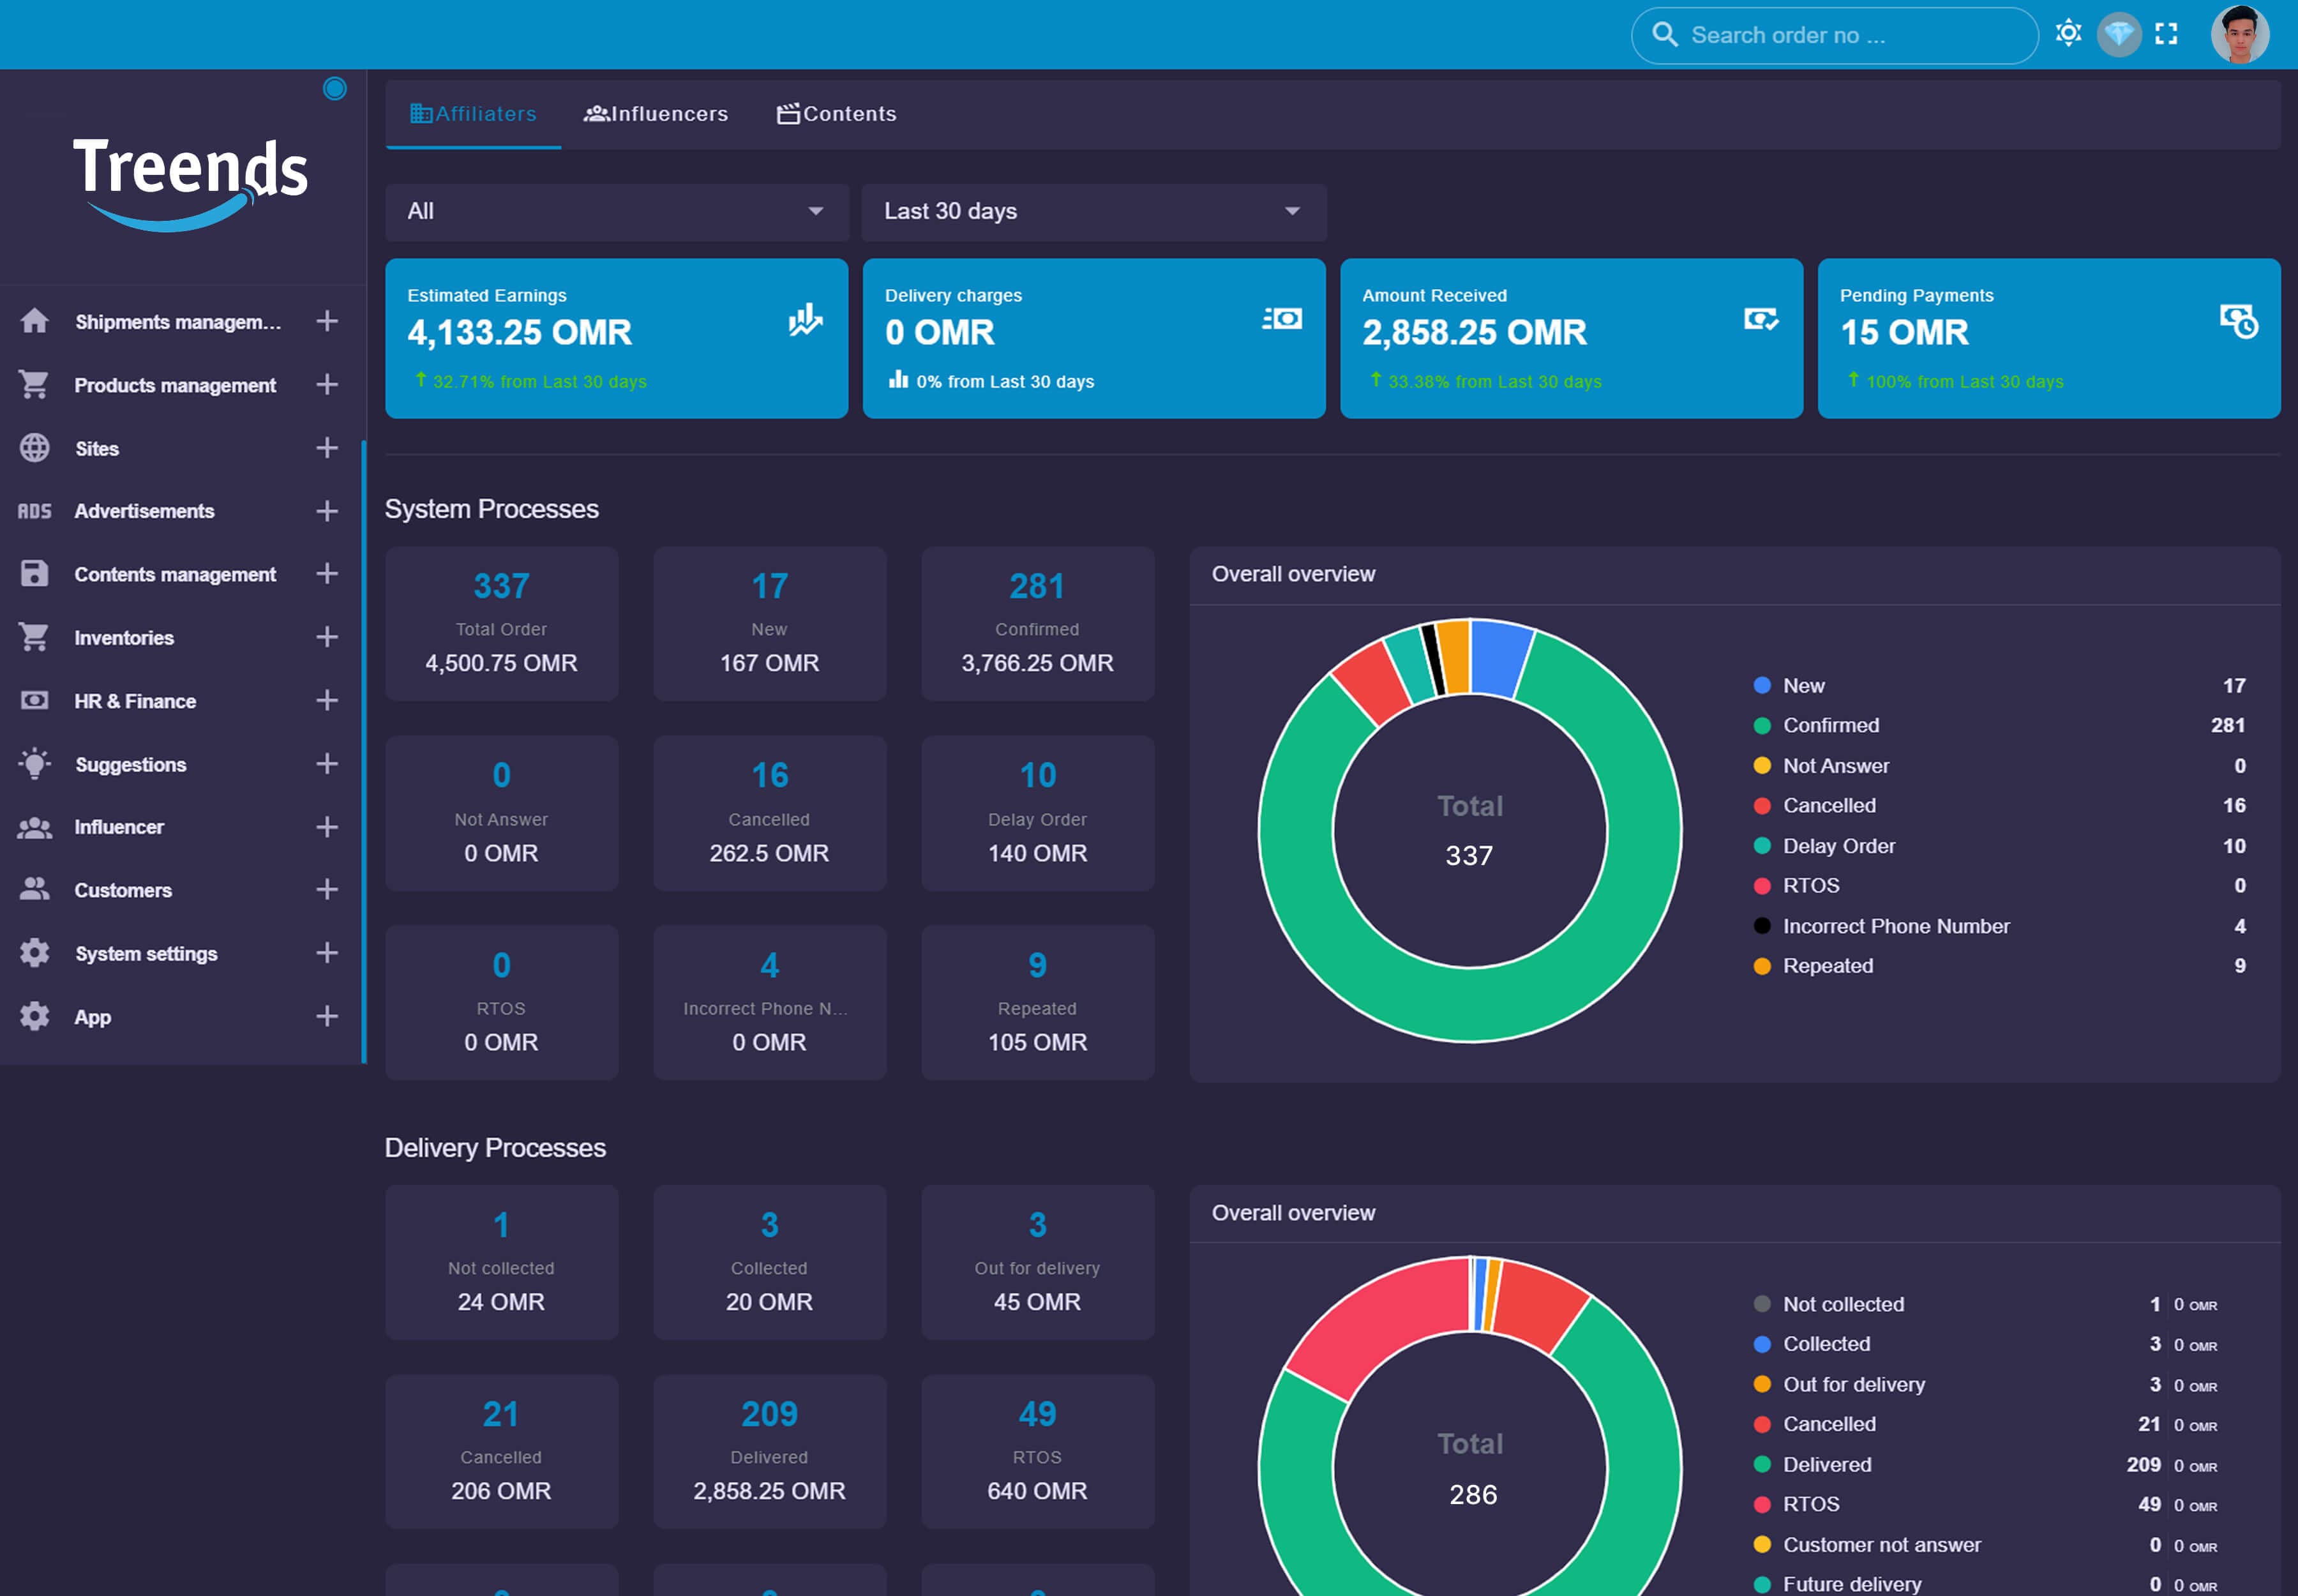Toggle Delivered legend dot in delivery chart
This screenshot has width=2298, height=1596.
(x=1762, y=1465)
